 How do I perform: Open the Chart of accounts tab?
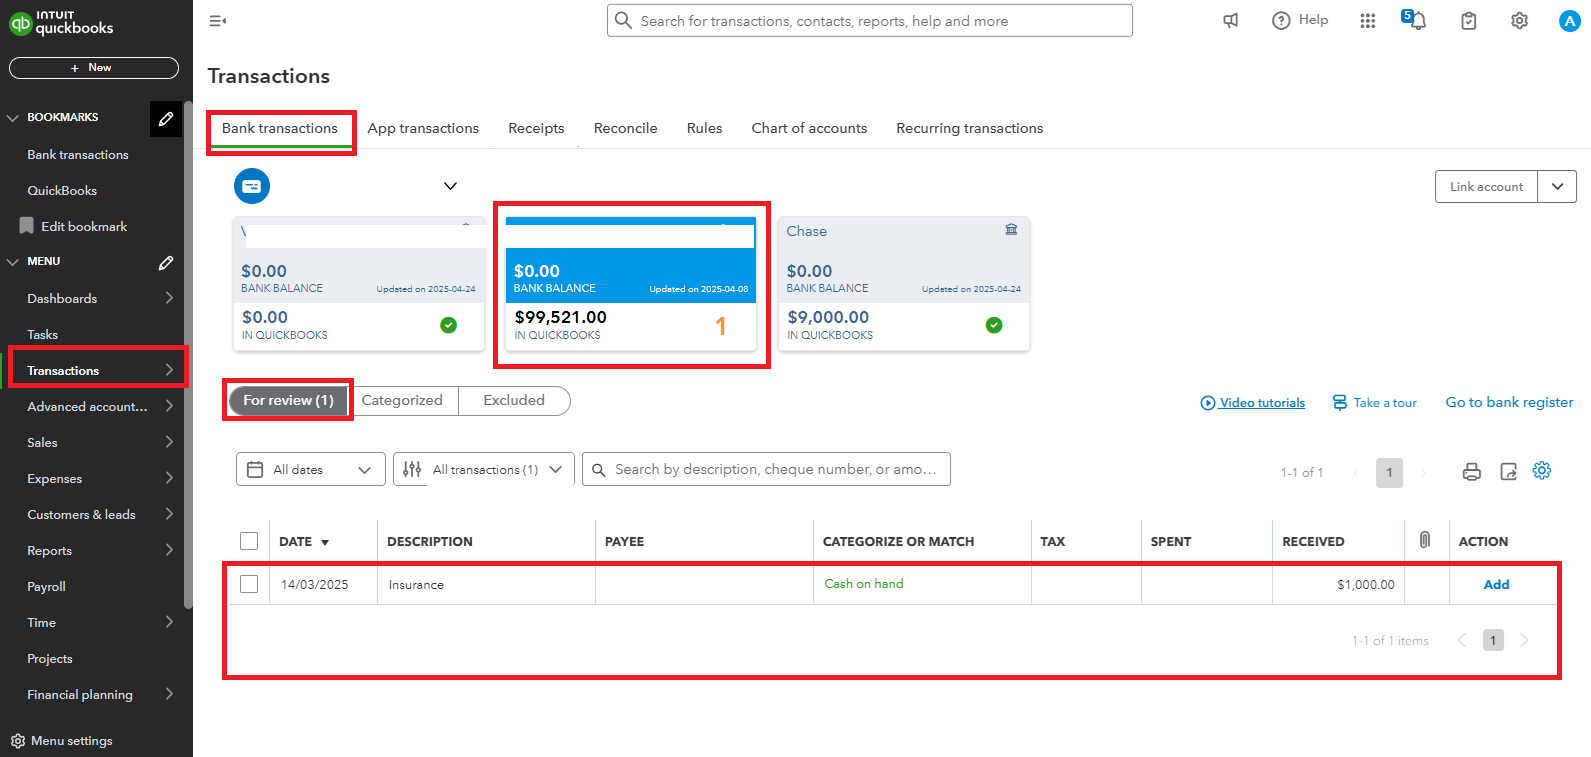coord(809,128)
